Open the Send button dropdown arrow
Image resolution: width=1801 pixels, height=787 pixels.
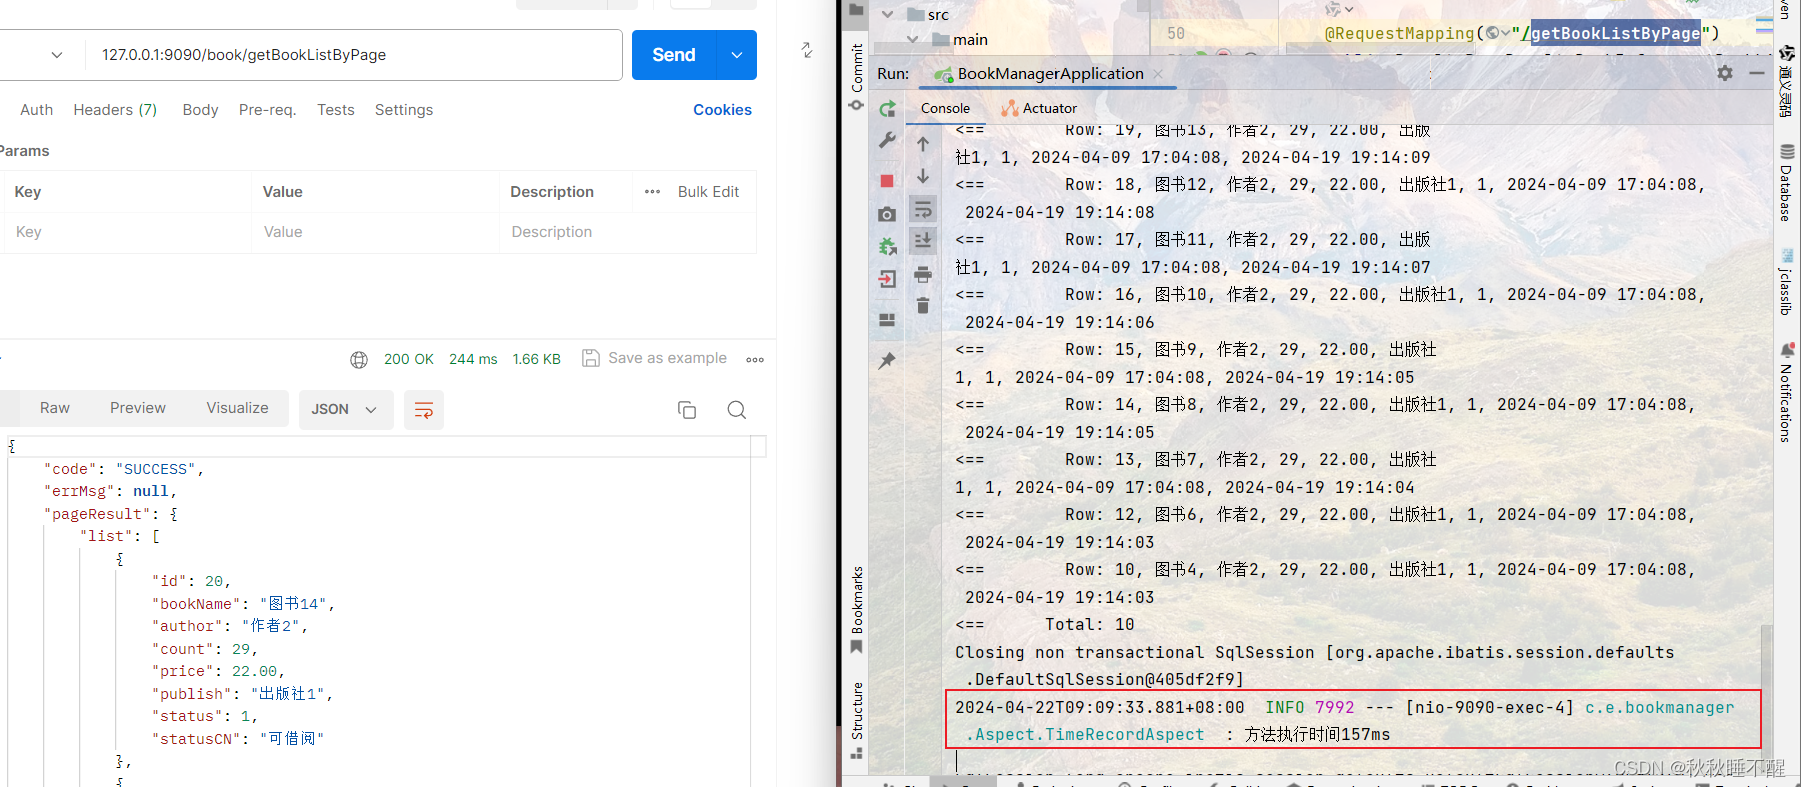737,55
